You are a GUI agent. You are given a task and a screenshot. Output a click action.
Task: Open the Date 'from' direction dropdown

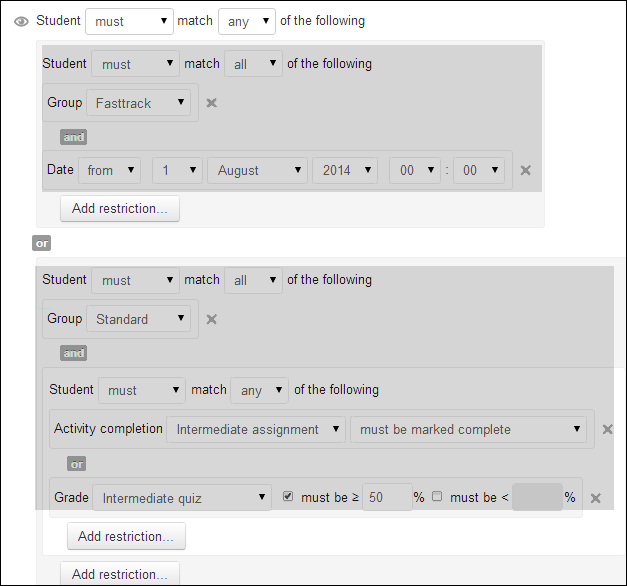(x=109, y=170)
